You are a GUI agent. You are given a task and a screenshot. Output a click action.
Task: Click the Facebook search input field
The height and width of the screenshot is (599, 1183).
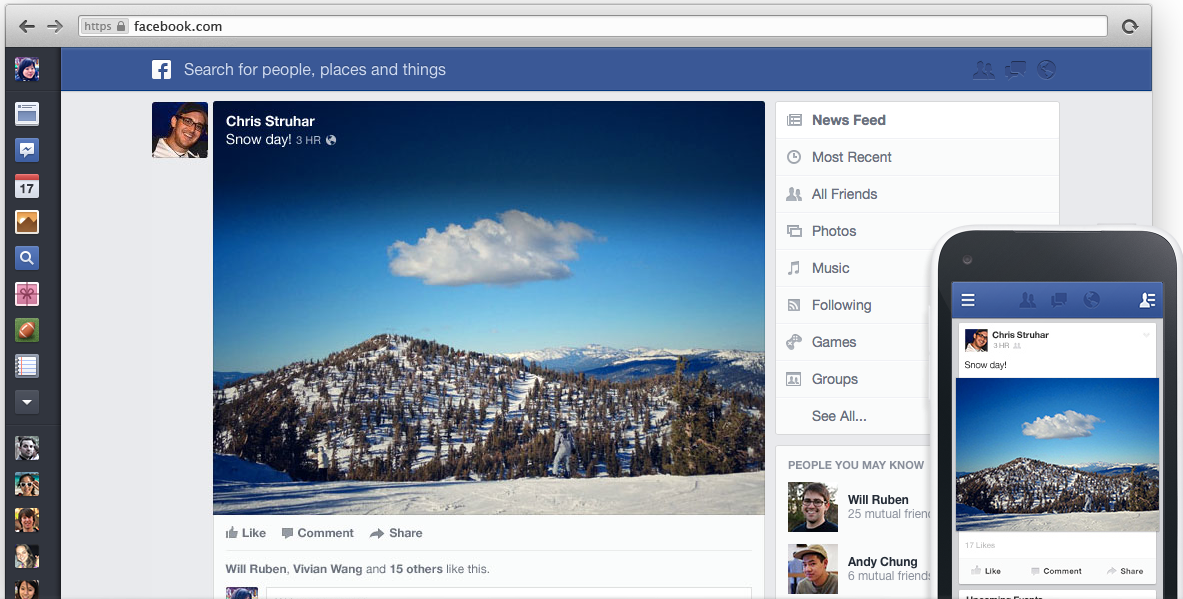[x=500, y=70]
